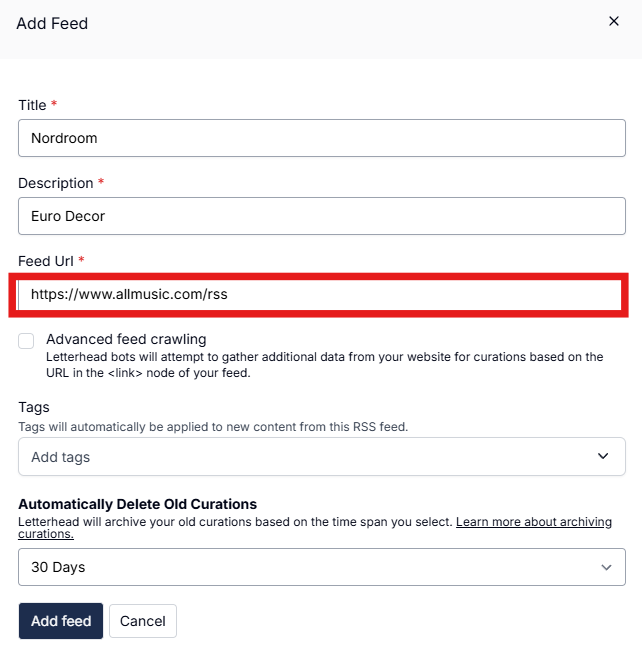Enable the Advanced feed crawling checkbox
The image size is (642, 655).
[26, 341]
